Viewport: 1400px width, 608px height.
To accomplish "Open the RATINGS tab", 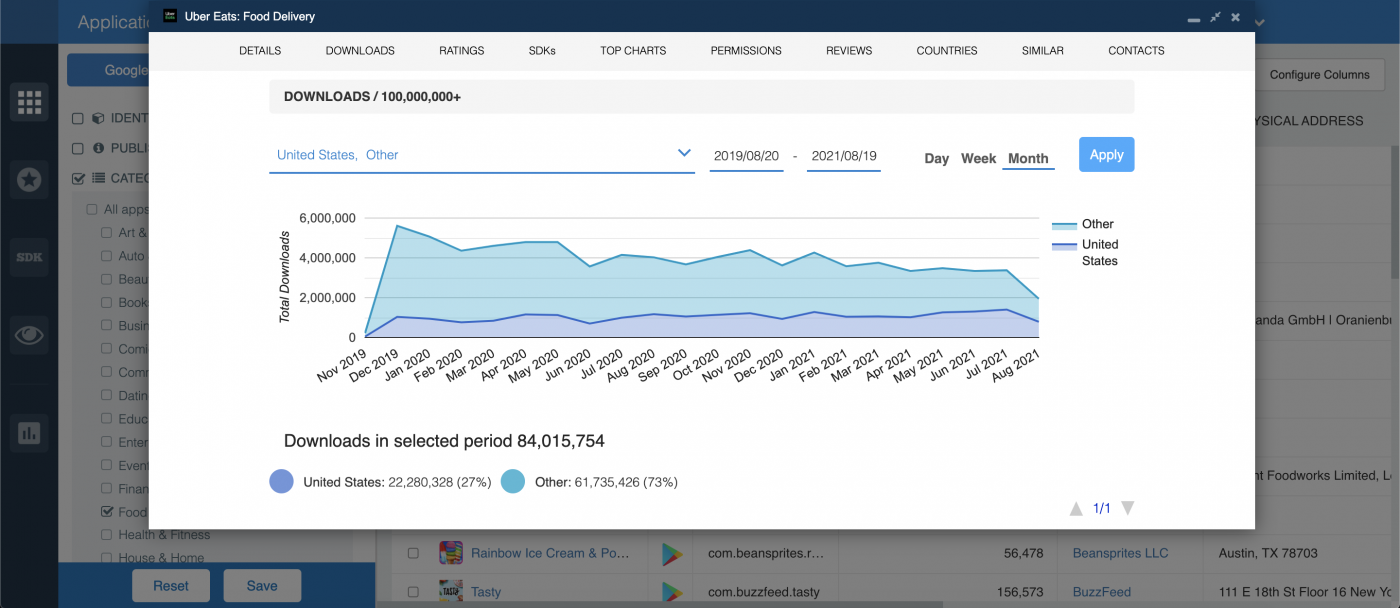I will 462,50.
